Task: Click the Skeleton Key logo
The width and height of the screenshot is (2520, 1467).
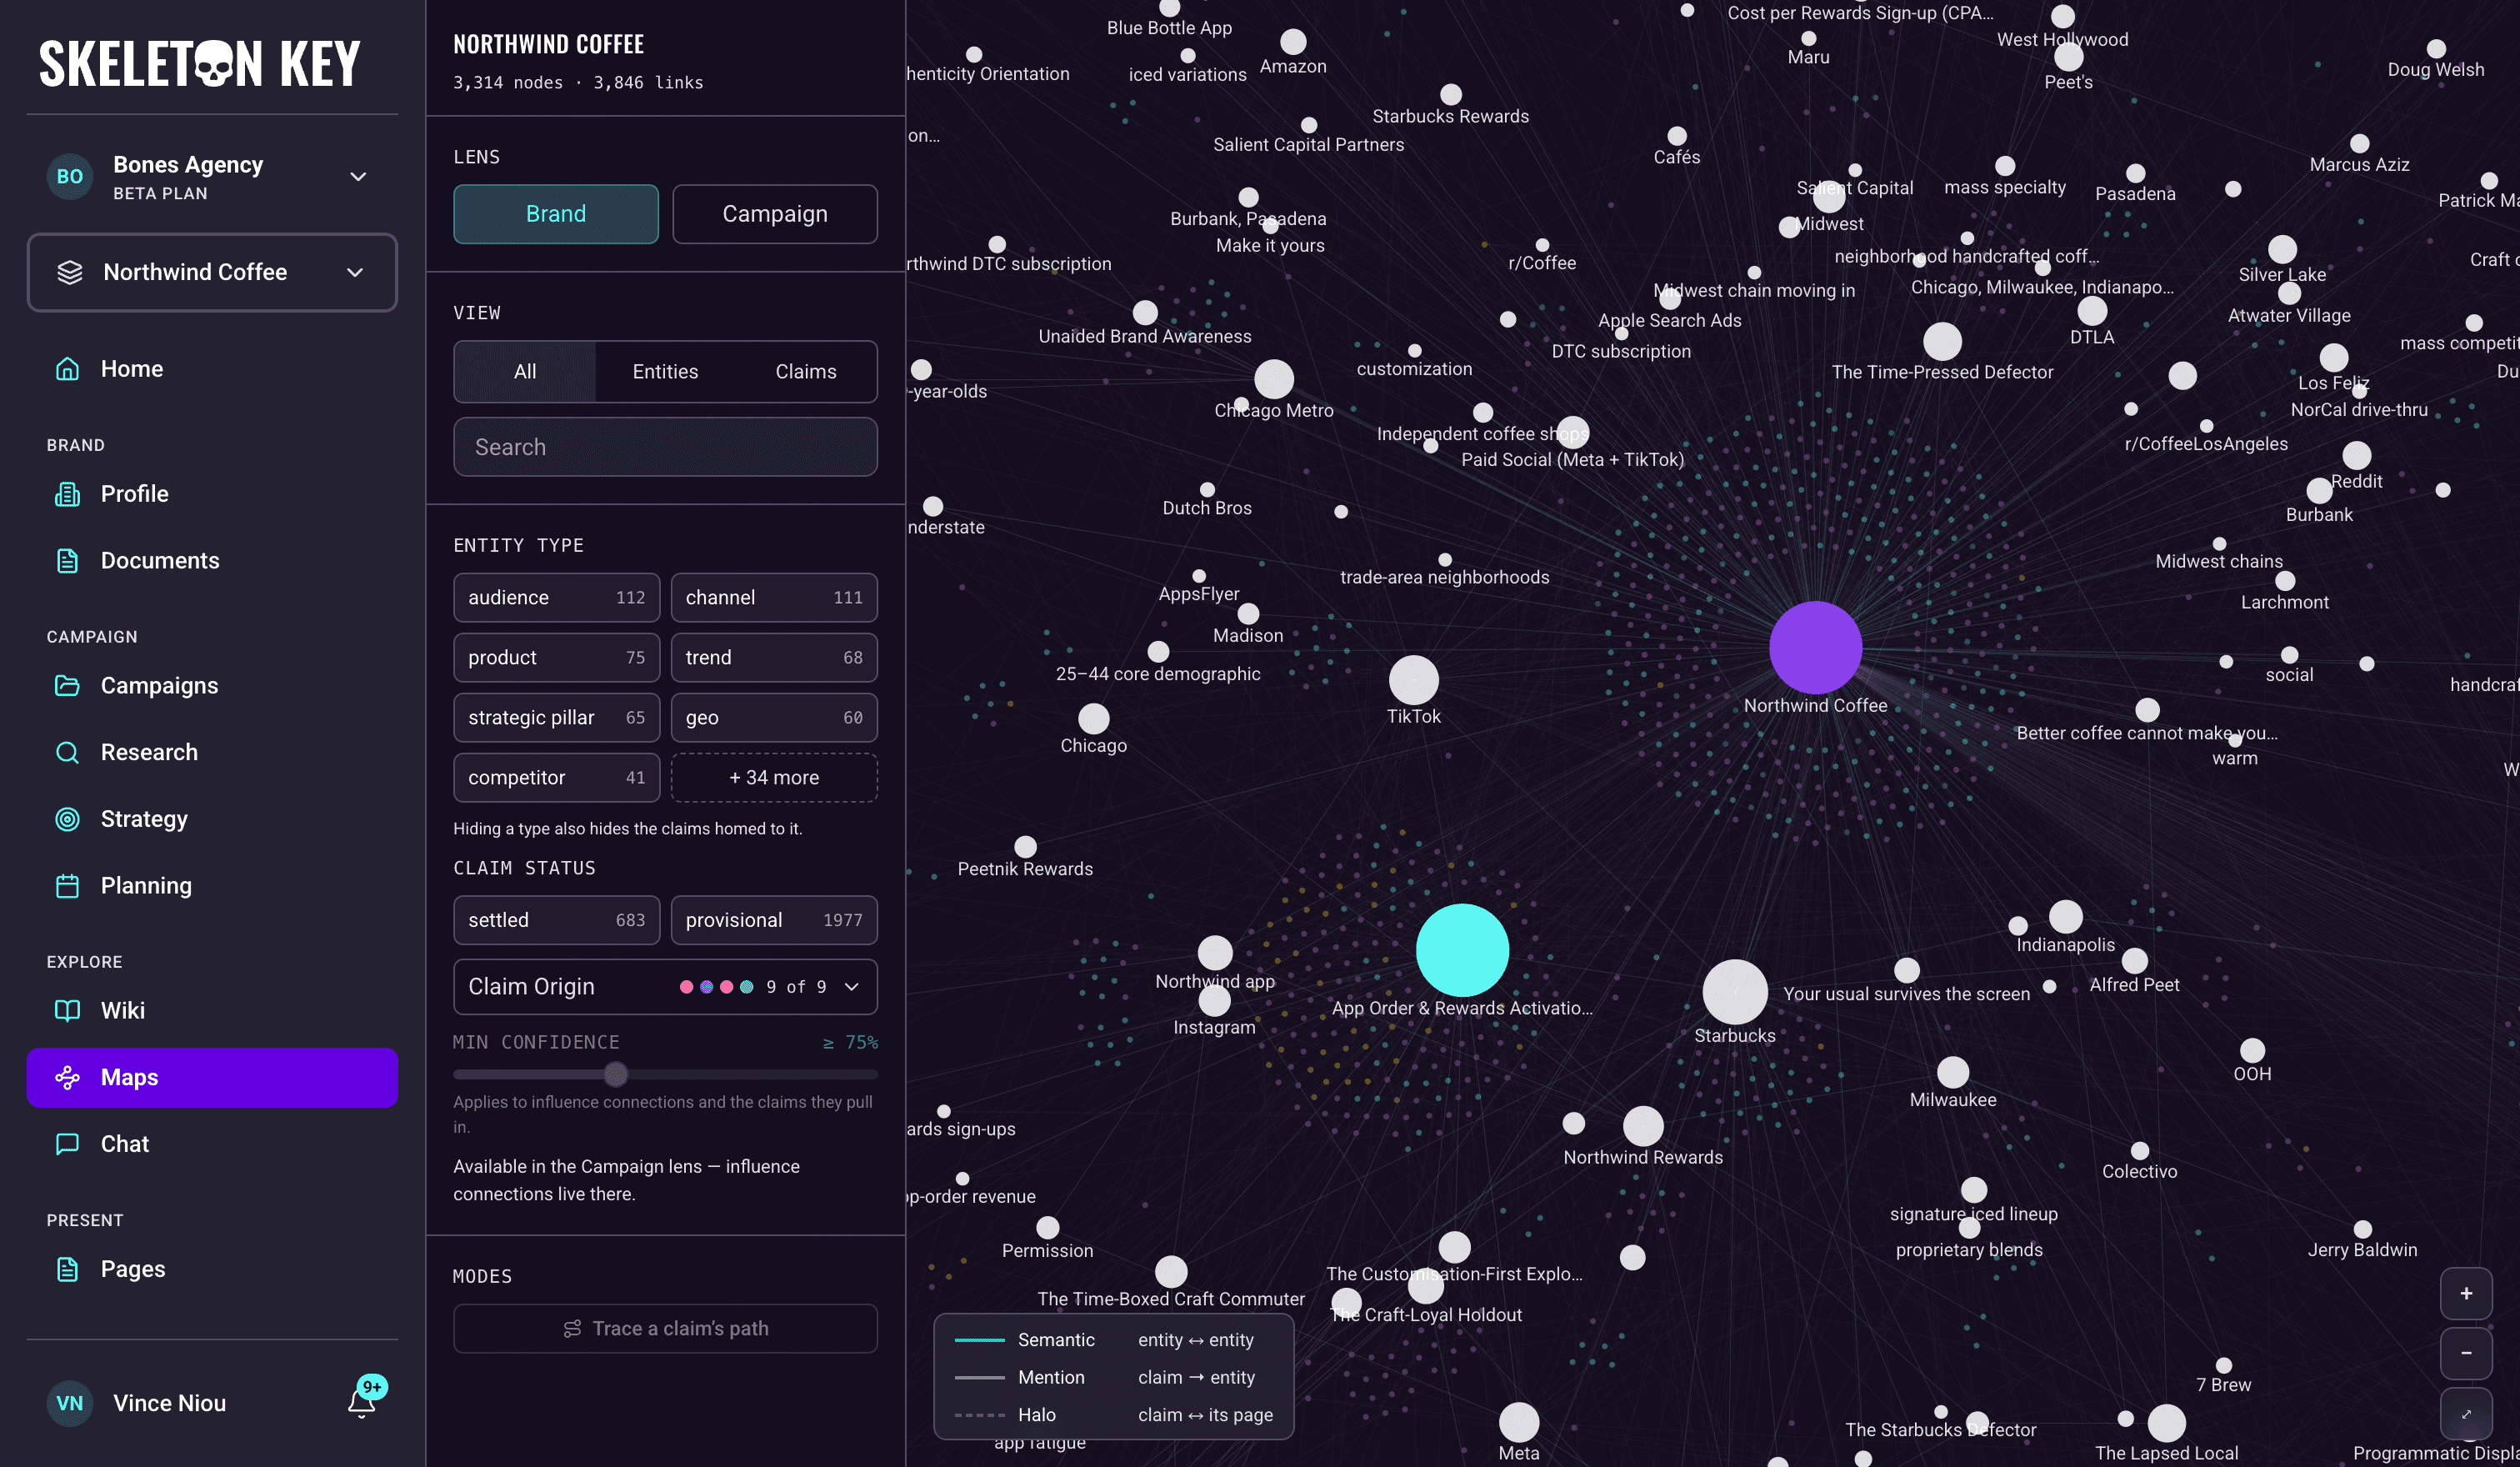Action: [x=200, y=63]
